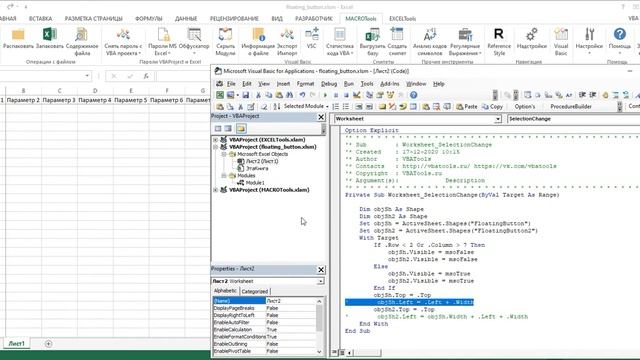This screenshot has height=360, width=640.
Task: Select the Лист1 sheet tab
Action: [17, 344]
